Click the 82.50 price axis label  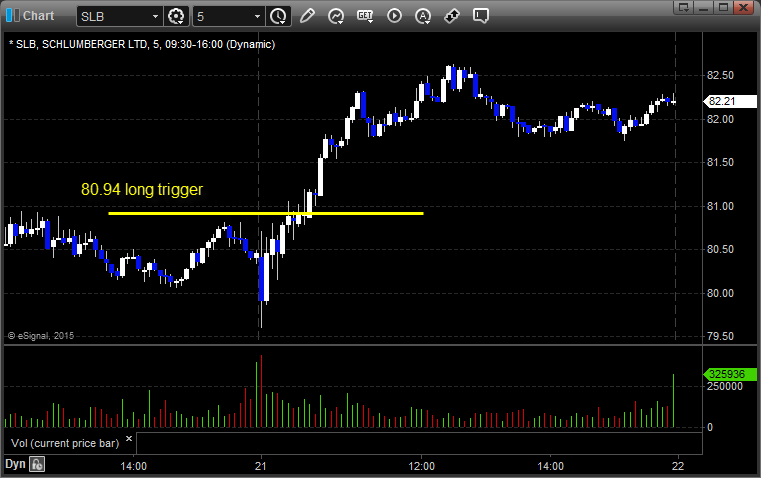(720, 75)
